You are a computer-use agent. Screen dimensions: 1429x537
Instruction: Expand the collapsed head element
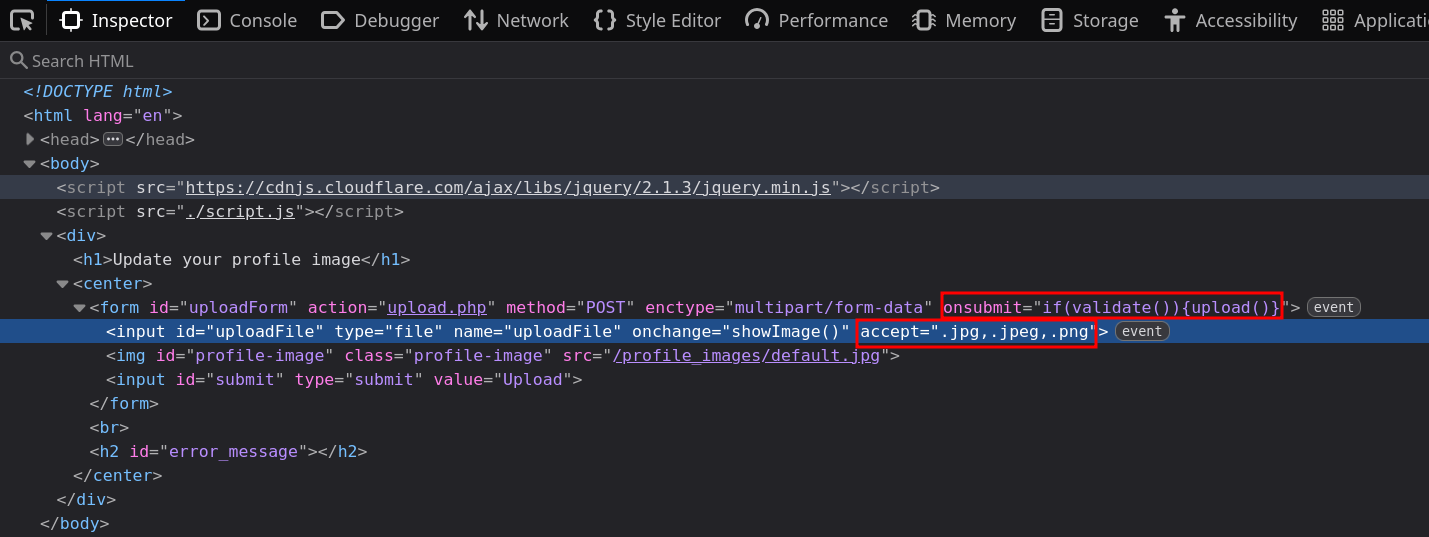point(30,139)
